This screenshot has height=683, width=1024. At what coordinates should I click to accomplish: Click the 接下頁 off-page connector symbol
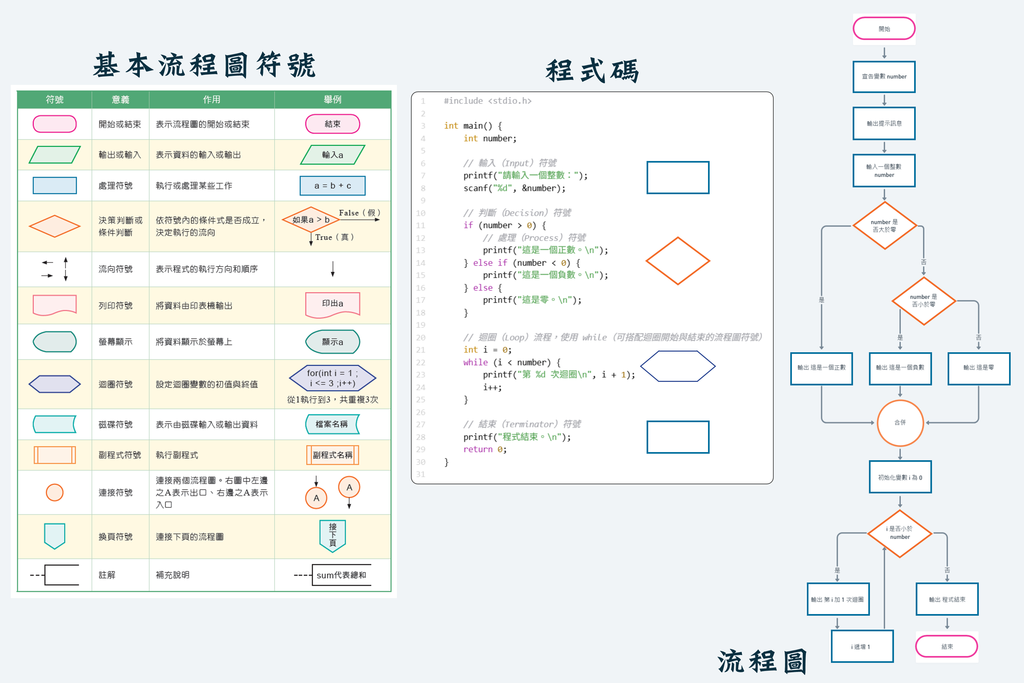[x=332, y=536]
